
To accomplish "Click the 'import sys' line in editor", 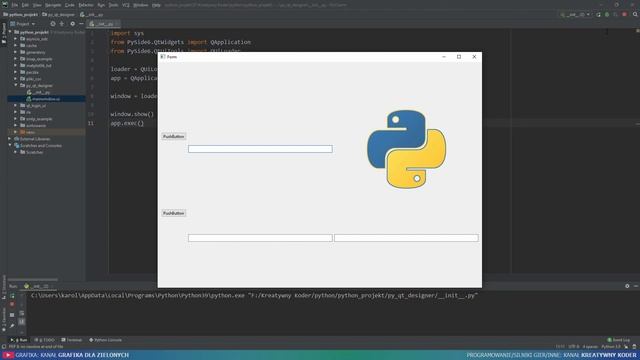I will coord(127,33).
